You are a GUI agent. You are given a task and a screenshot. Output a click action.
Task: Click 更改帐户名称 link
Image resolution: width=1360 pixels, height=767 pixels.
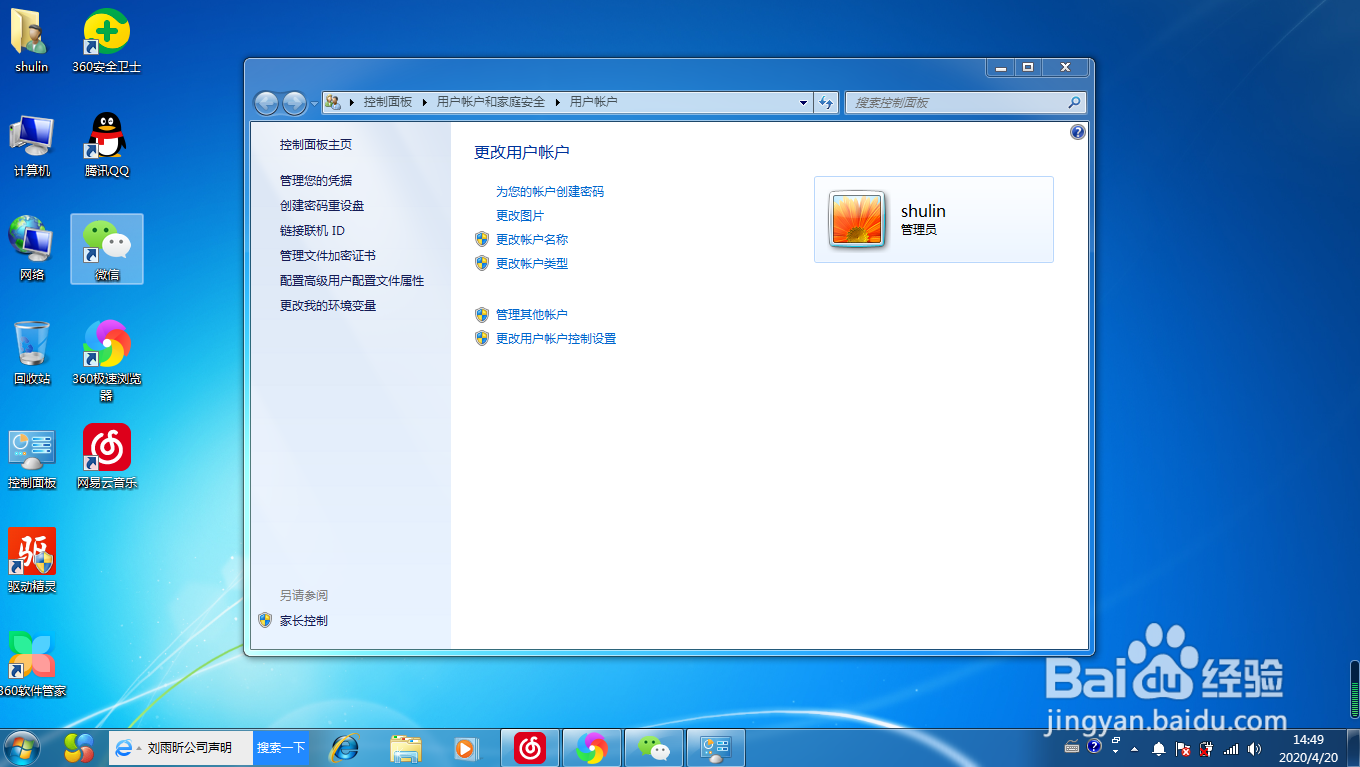pyautogui.click(x=532, y=239)
